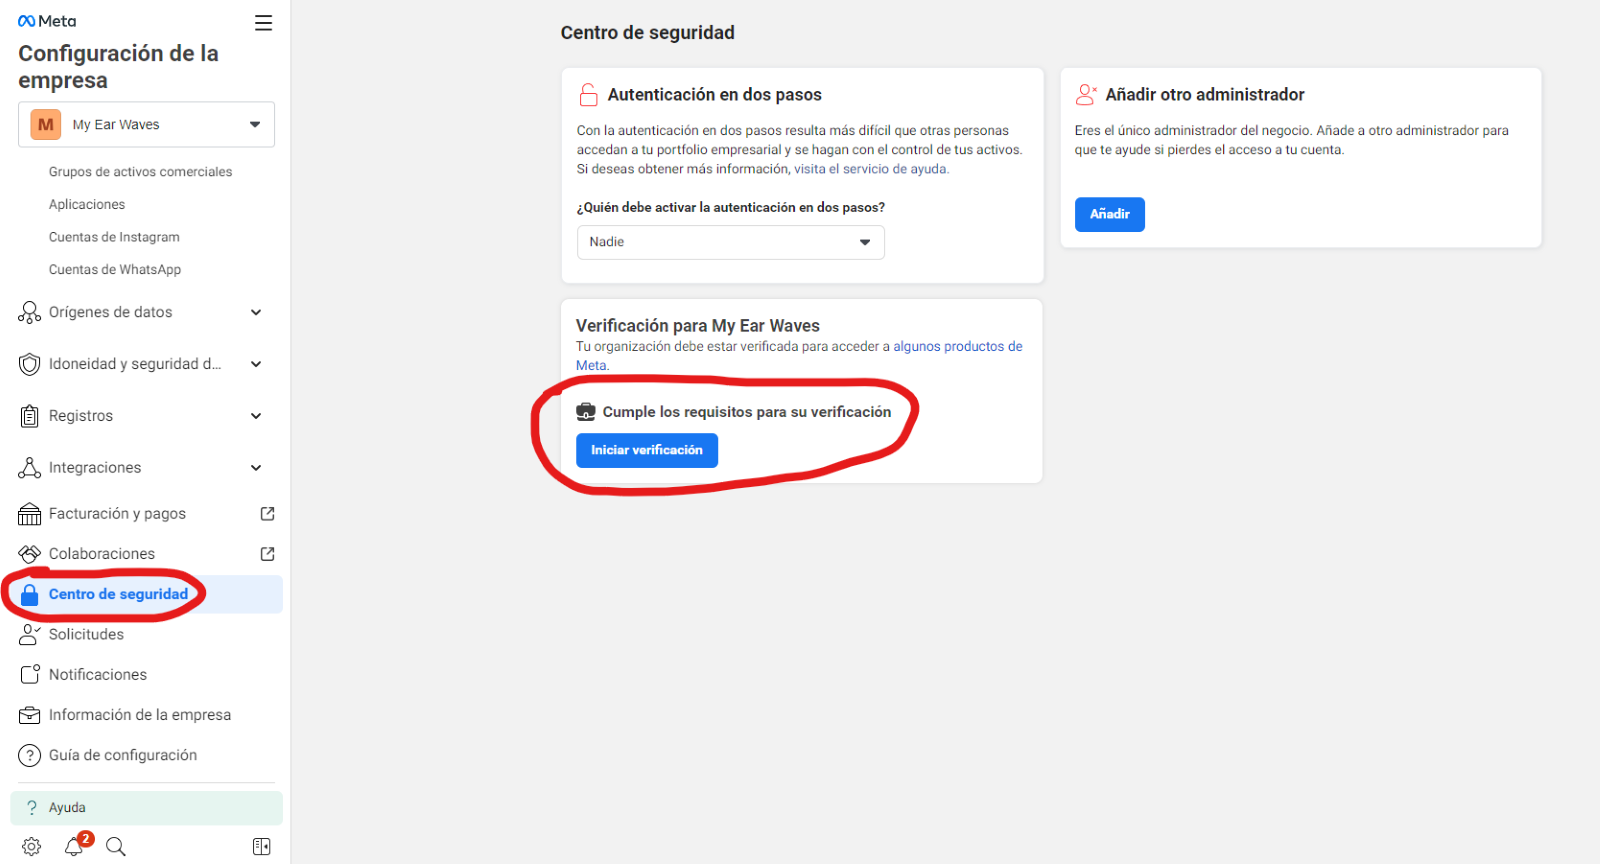Open Facturación y pagos external link icon

click(x=267, y=514)
